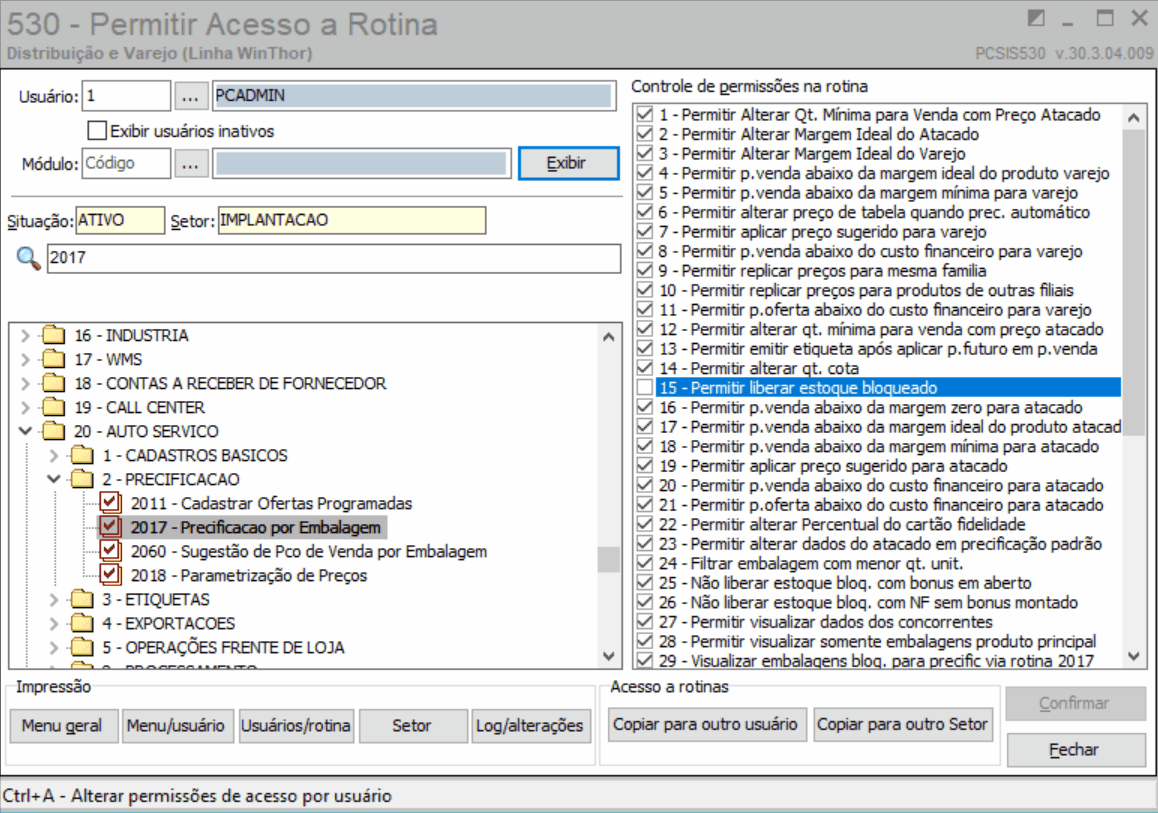
Task: Select 24 - Filtrar embalagem com menor qt. unit.
Action: pyautogui.click(x=811, y=563)
